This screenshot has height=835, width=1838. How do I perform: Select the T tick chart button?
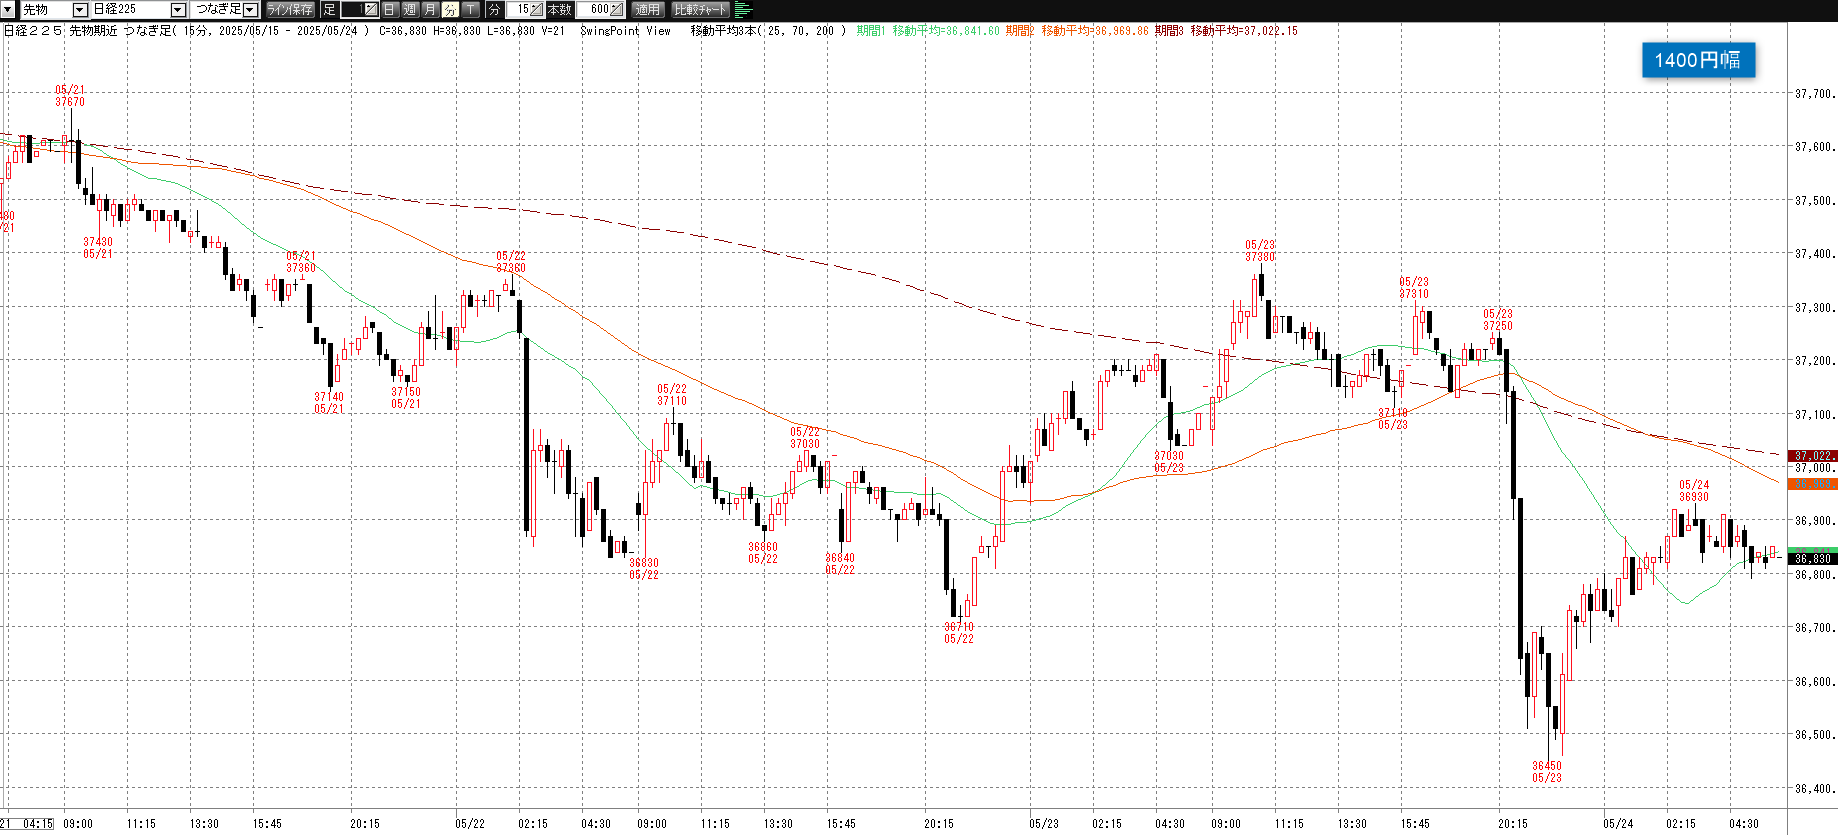pyautogui.click(x=470, y=10)
